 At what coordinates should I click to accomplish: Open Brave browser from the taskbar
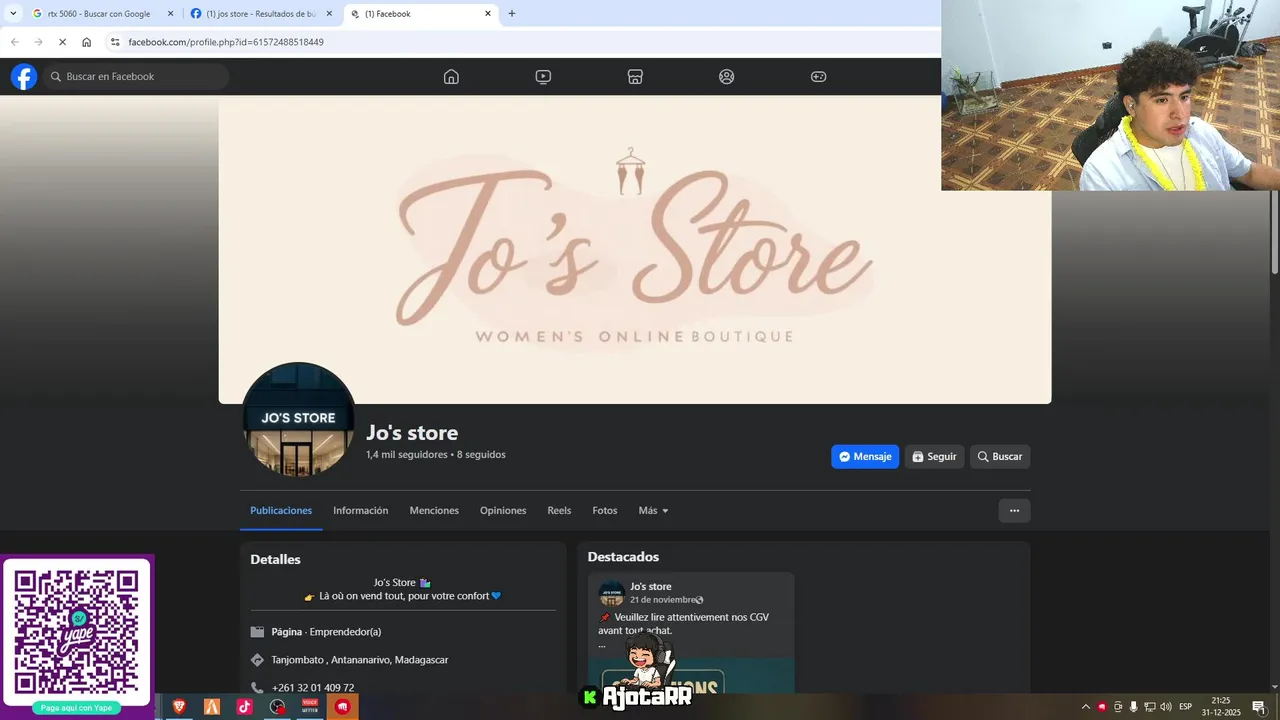[x=179, y=707]
